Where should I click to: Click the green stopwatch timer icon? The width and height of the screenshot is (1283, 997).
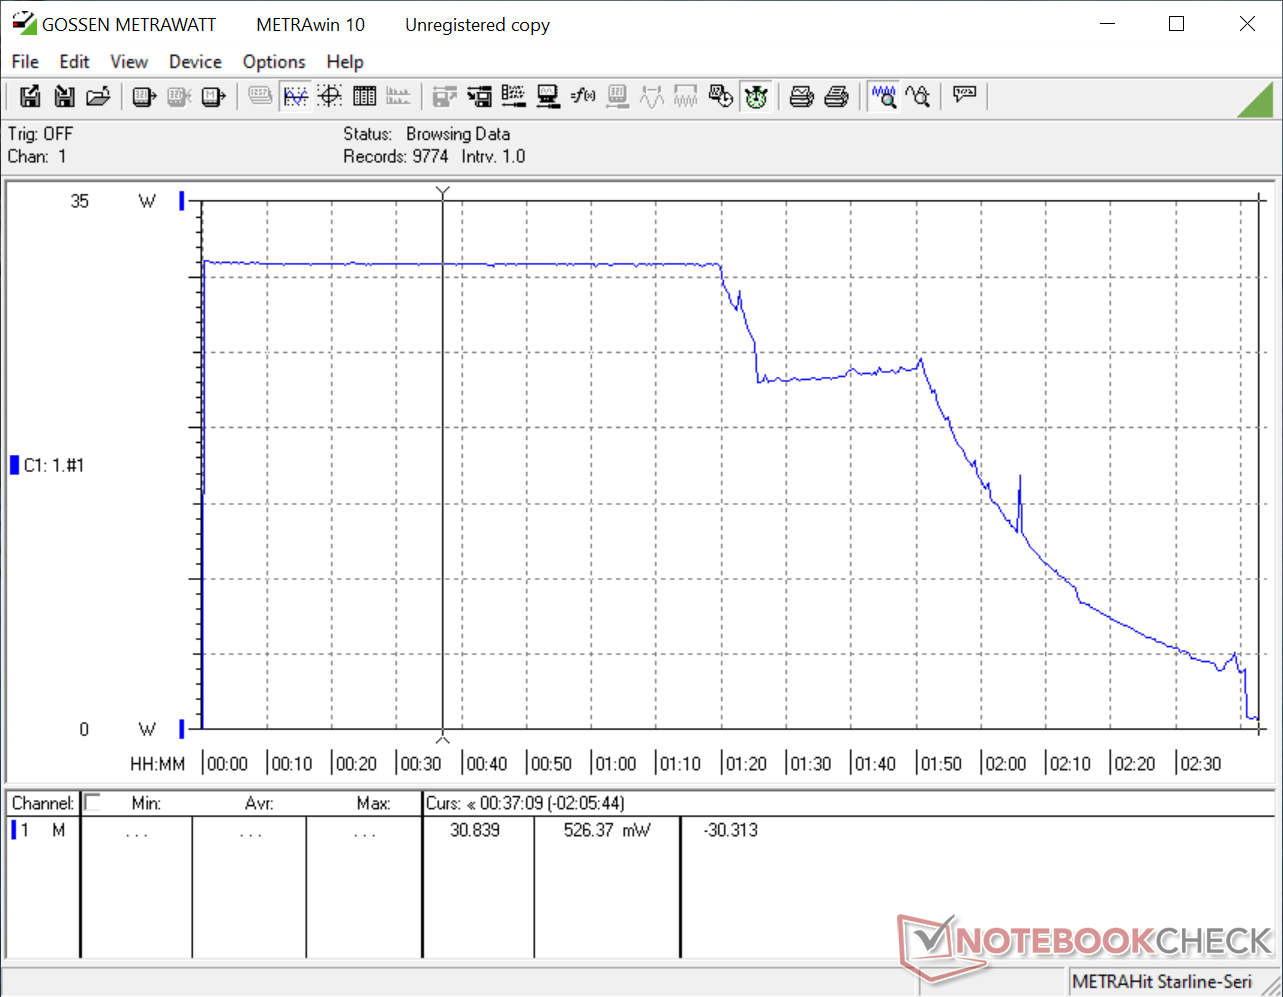(756, 96)
